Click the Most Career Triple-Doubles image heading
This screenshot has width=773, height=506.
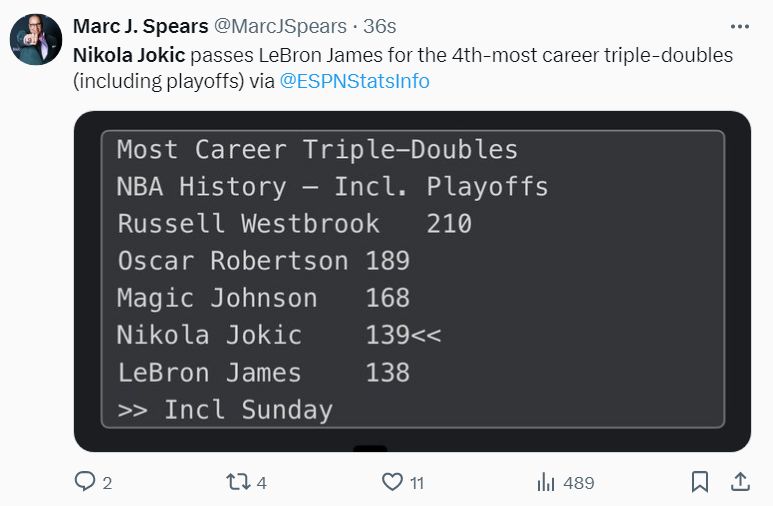tap(317, 149)
